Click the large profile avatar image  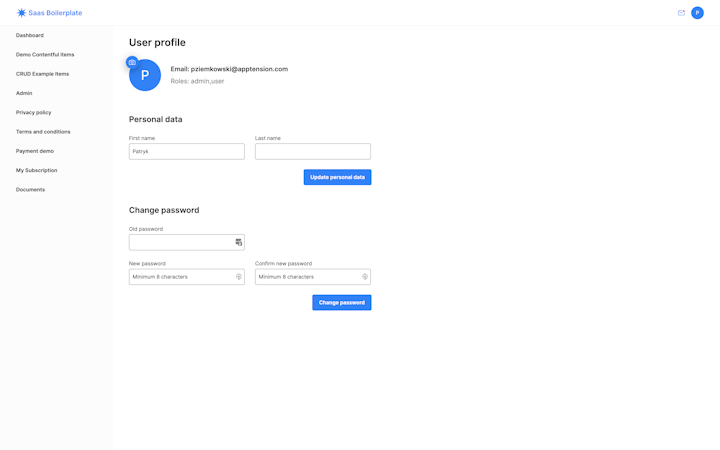pyautogui.click(x=146, y=77)
